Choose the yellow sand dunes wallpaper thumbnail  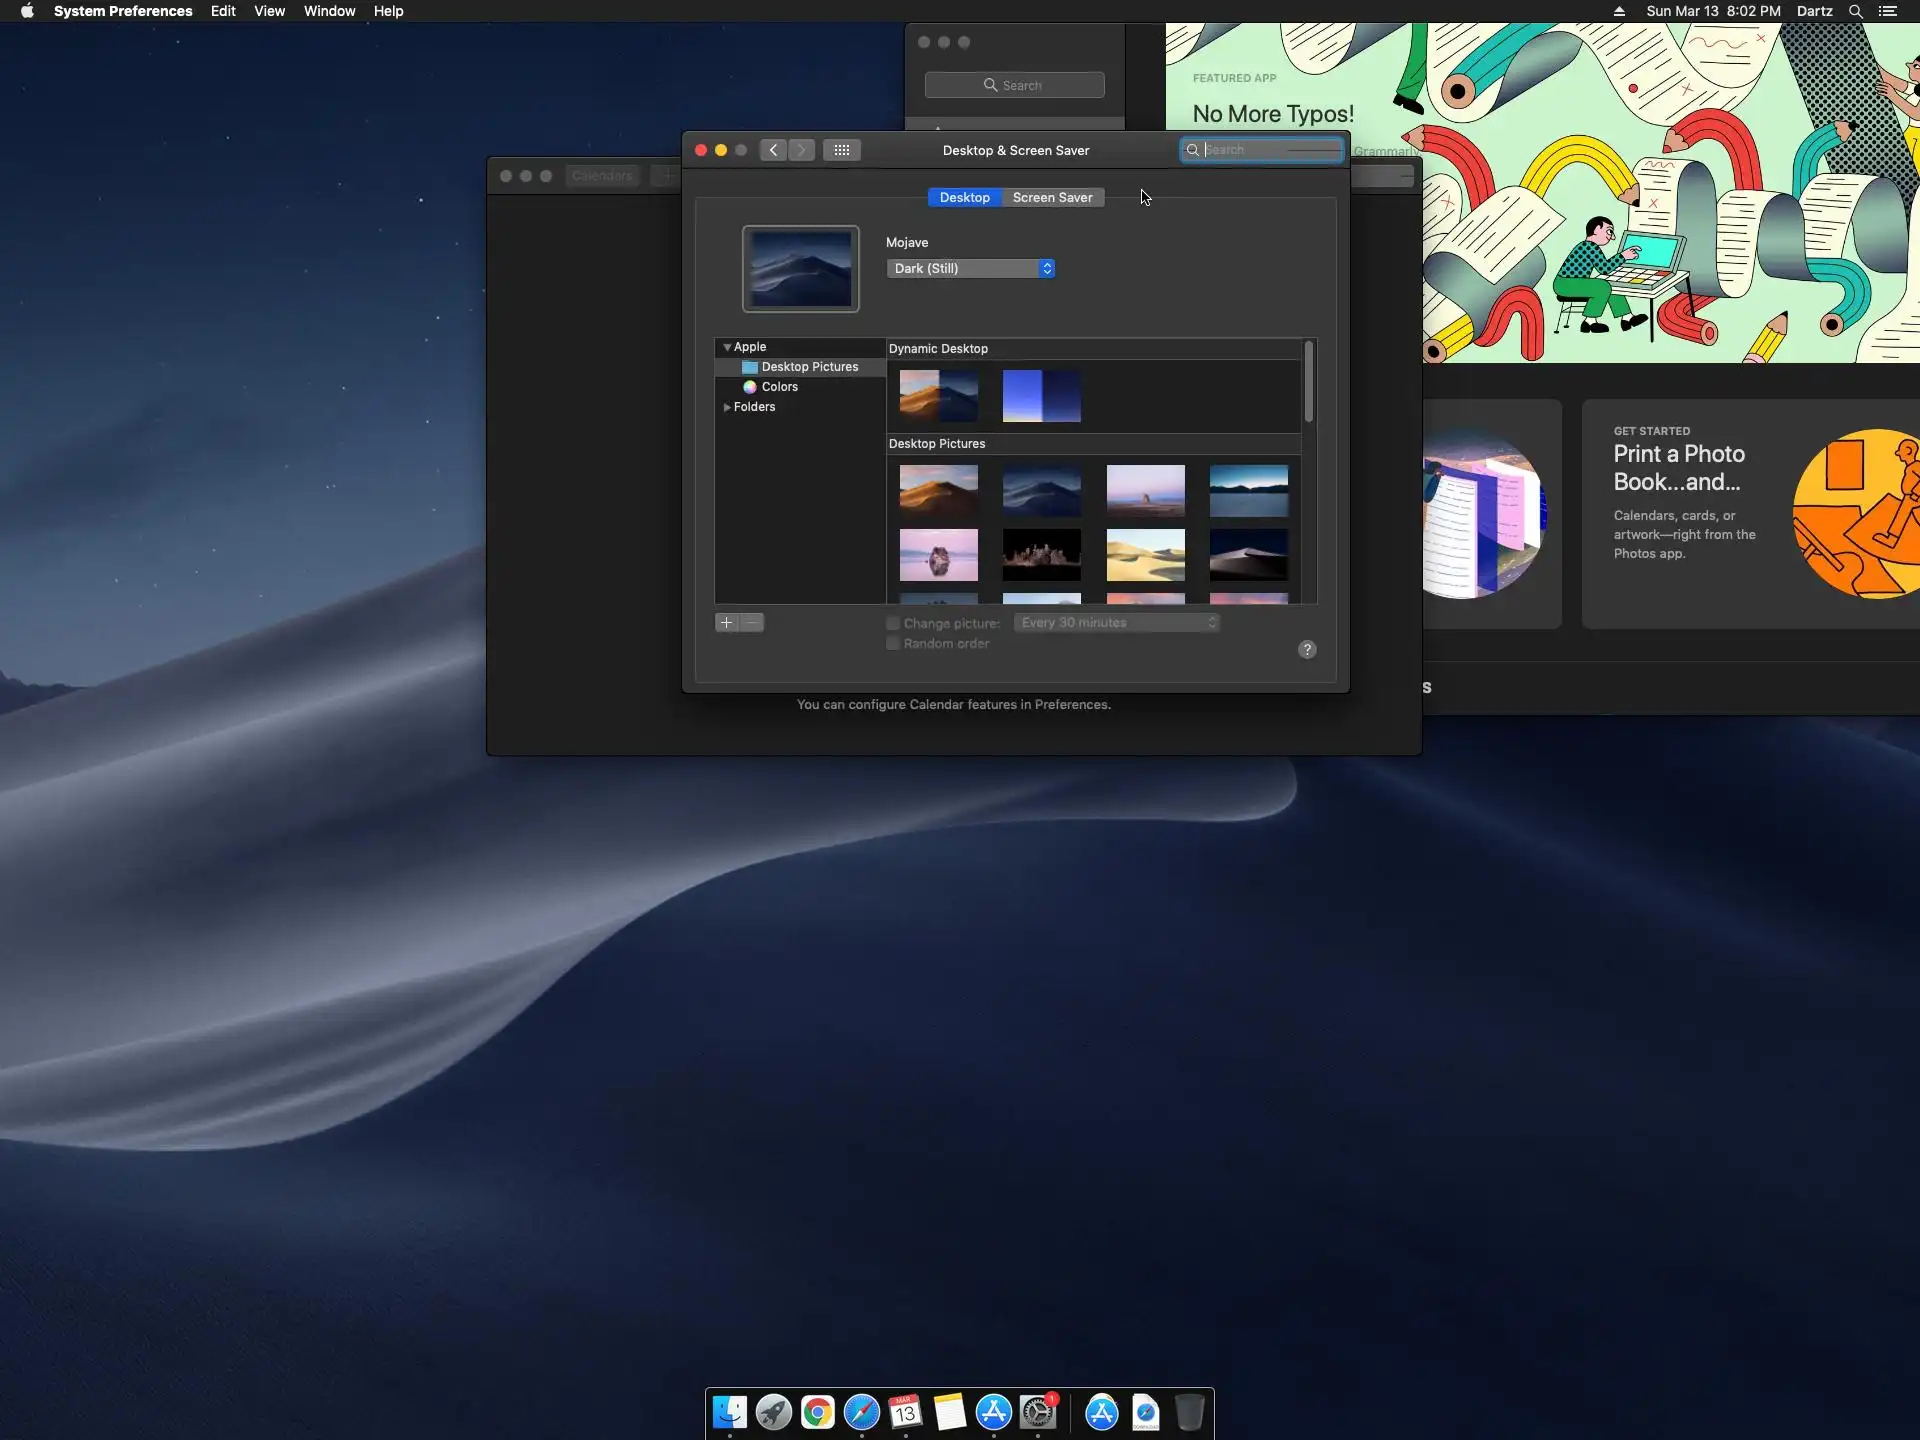(1145, 555)
